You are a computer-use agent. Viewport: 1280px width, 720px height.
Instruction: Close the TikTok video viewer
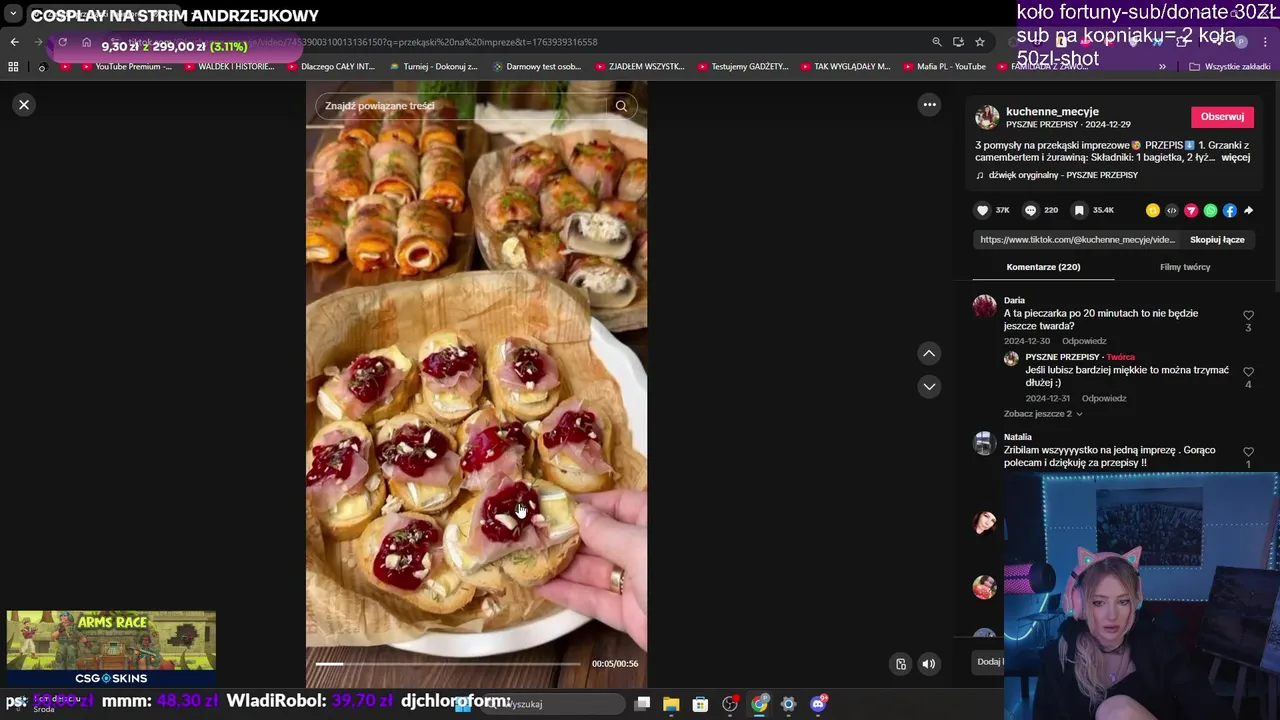tap(24, 104)
